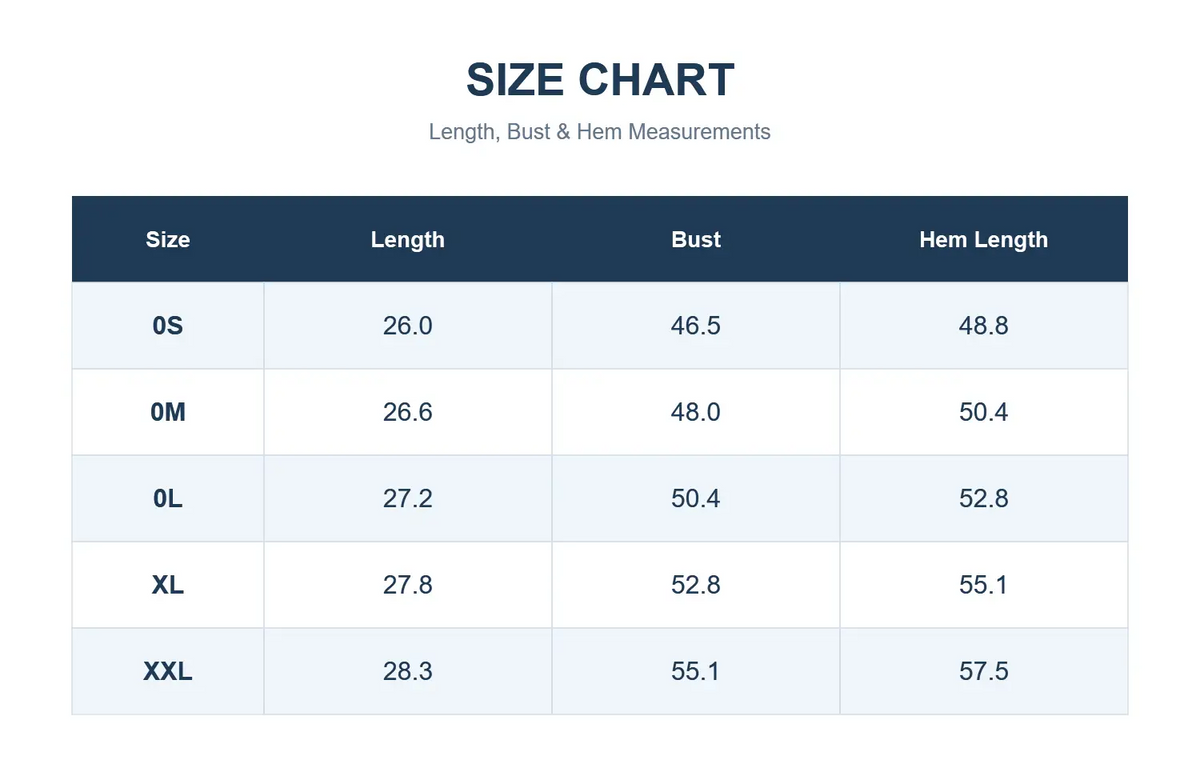Select the 26.6 length cell
The width and height of the screenshot is (1200, 768).
(408, 412)
